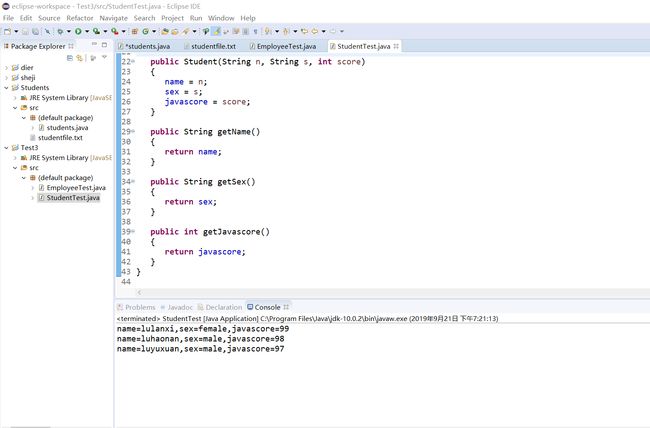650x428 pixels.
Task: Open the External Tools dropdown arrow
Action: click(x=123, y=32)
